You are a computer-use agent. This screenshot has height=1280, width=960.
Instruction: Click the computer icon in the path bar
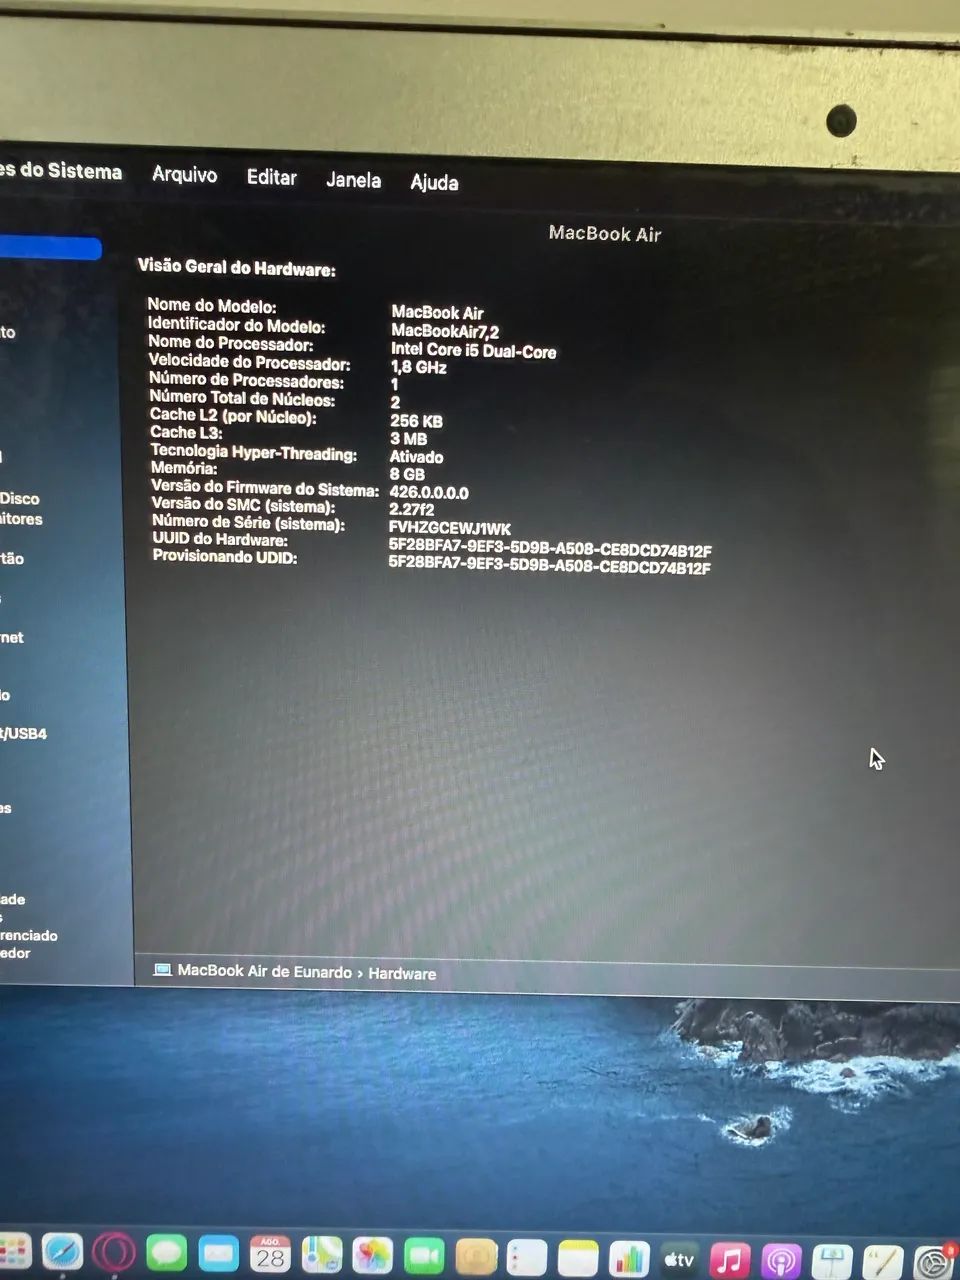click(x=162, y=970)
